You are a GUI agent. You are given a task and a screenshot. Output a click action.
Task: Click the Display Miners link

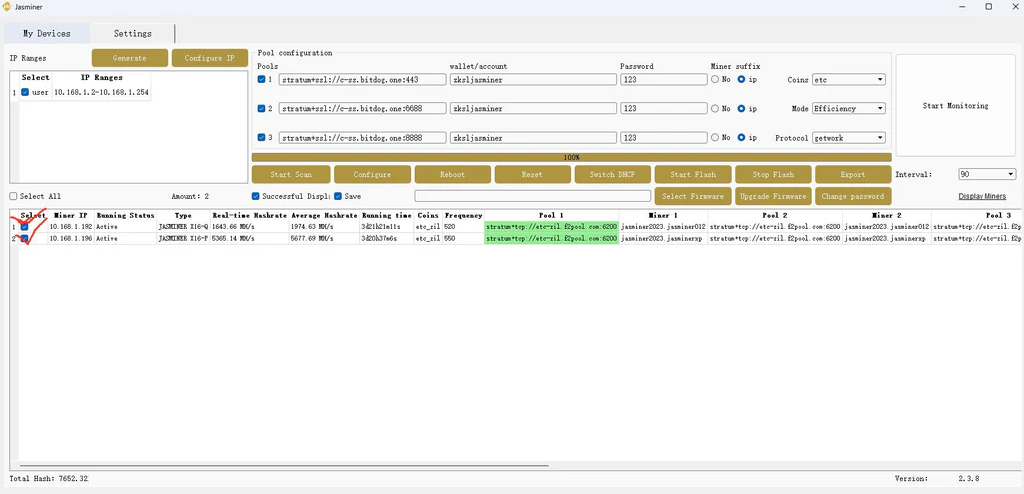[x=982, y=197]
